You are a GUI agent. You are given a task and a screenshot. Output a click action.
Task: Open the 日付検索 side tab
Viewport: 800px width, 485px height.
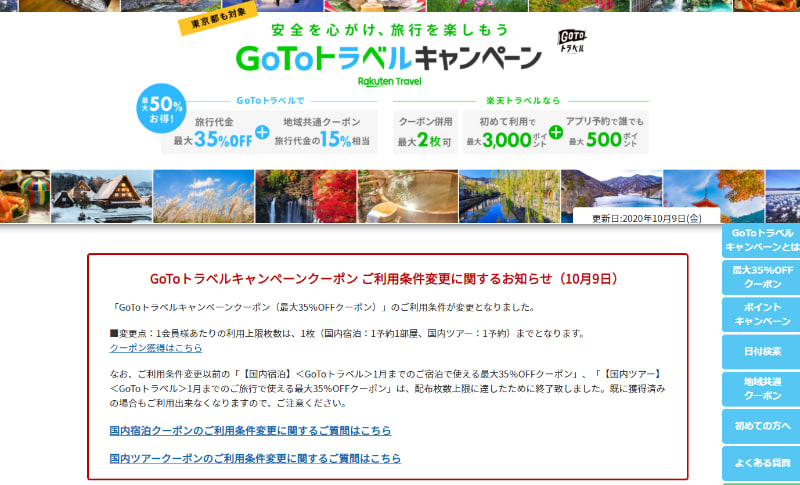pos(761,351)
